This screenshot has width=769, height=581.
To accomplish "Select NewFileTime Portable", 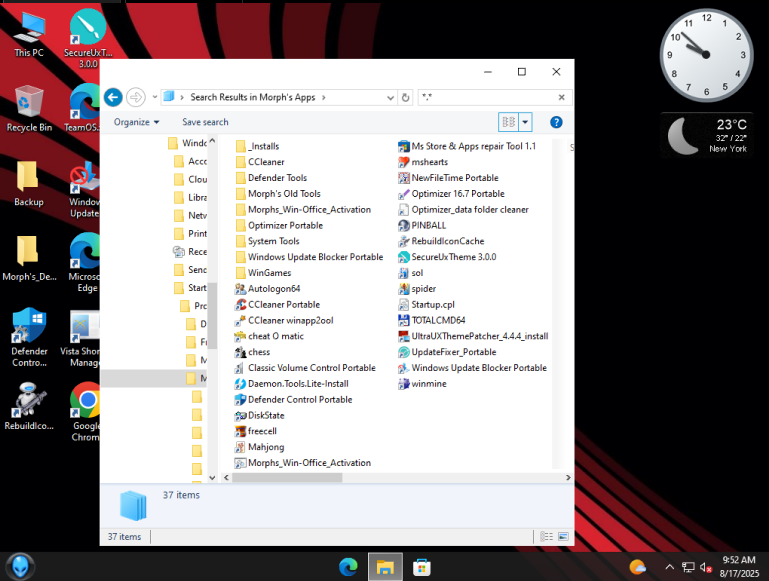I will (x=448, y=177).
